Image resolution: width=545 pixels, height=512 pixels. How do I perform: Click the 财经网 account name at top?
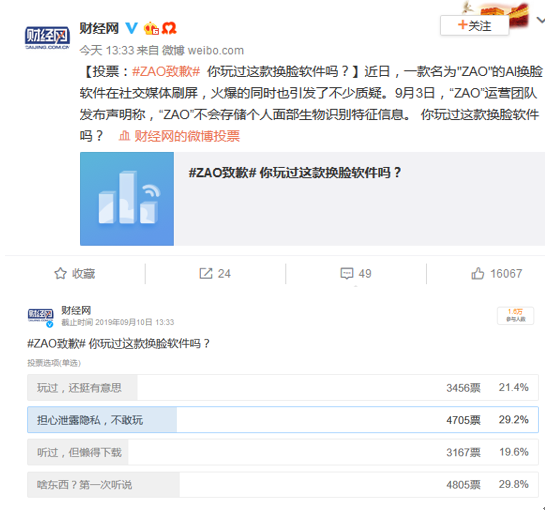99,29
